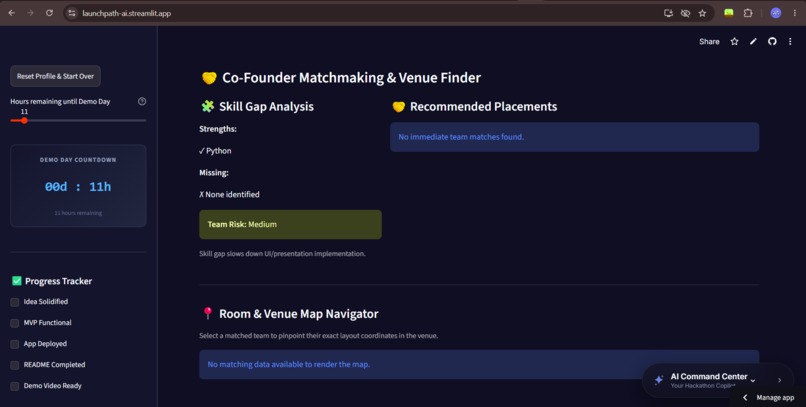Bookmark this page with the star
The width and height of the screenshot is (806, 407).
(702, 13)
